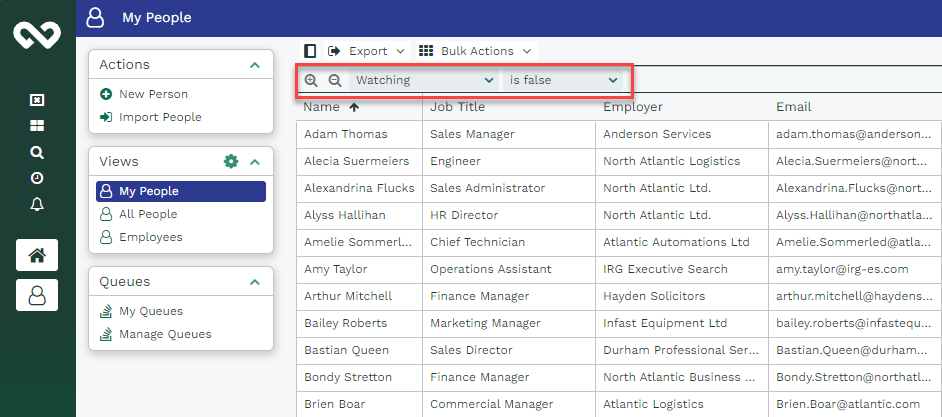Select the Adam Thomas row name cell

[x=345, y=134]
